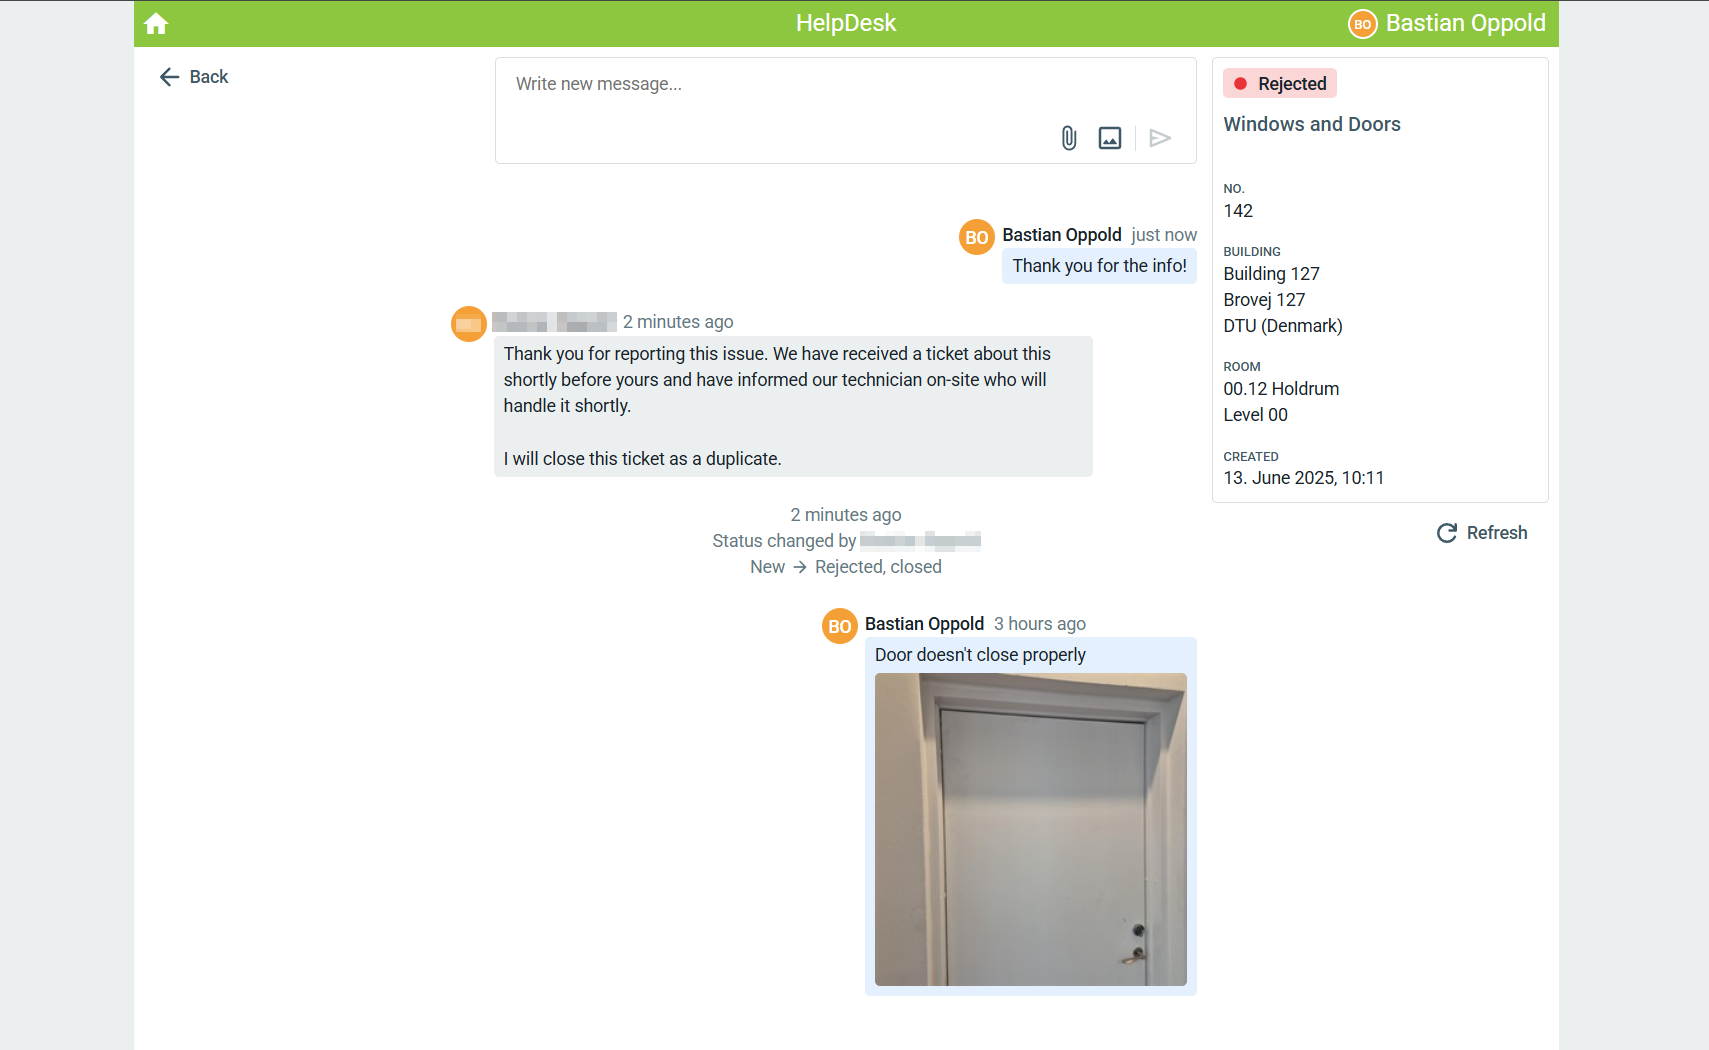Image resolution: width=1709 pixels, height=1050 pixels.
Task: Attach a file with the paperclip icon
Action: click(x=1069, y=138)
